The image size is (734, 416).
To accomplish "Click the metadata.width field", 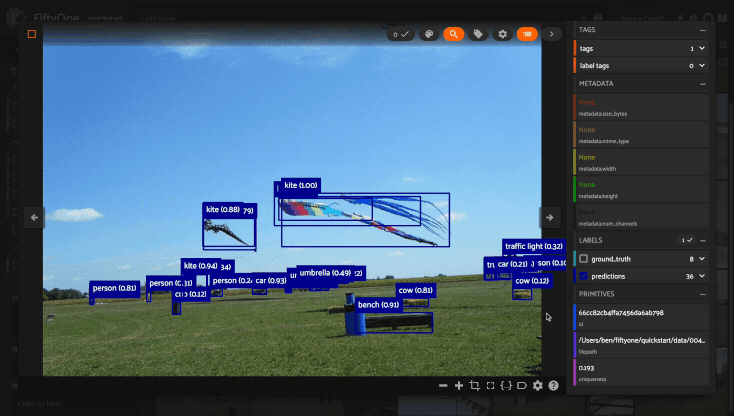I will [641, 162].
